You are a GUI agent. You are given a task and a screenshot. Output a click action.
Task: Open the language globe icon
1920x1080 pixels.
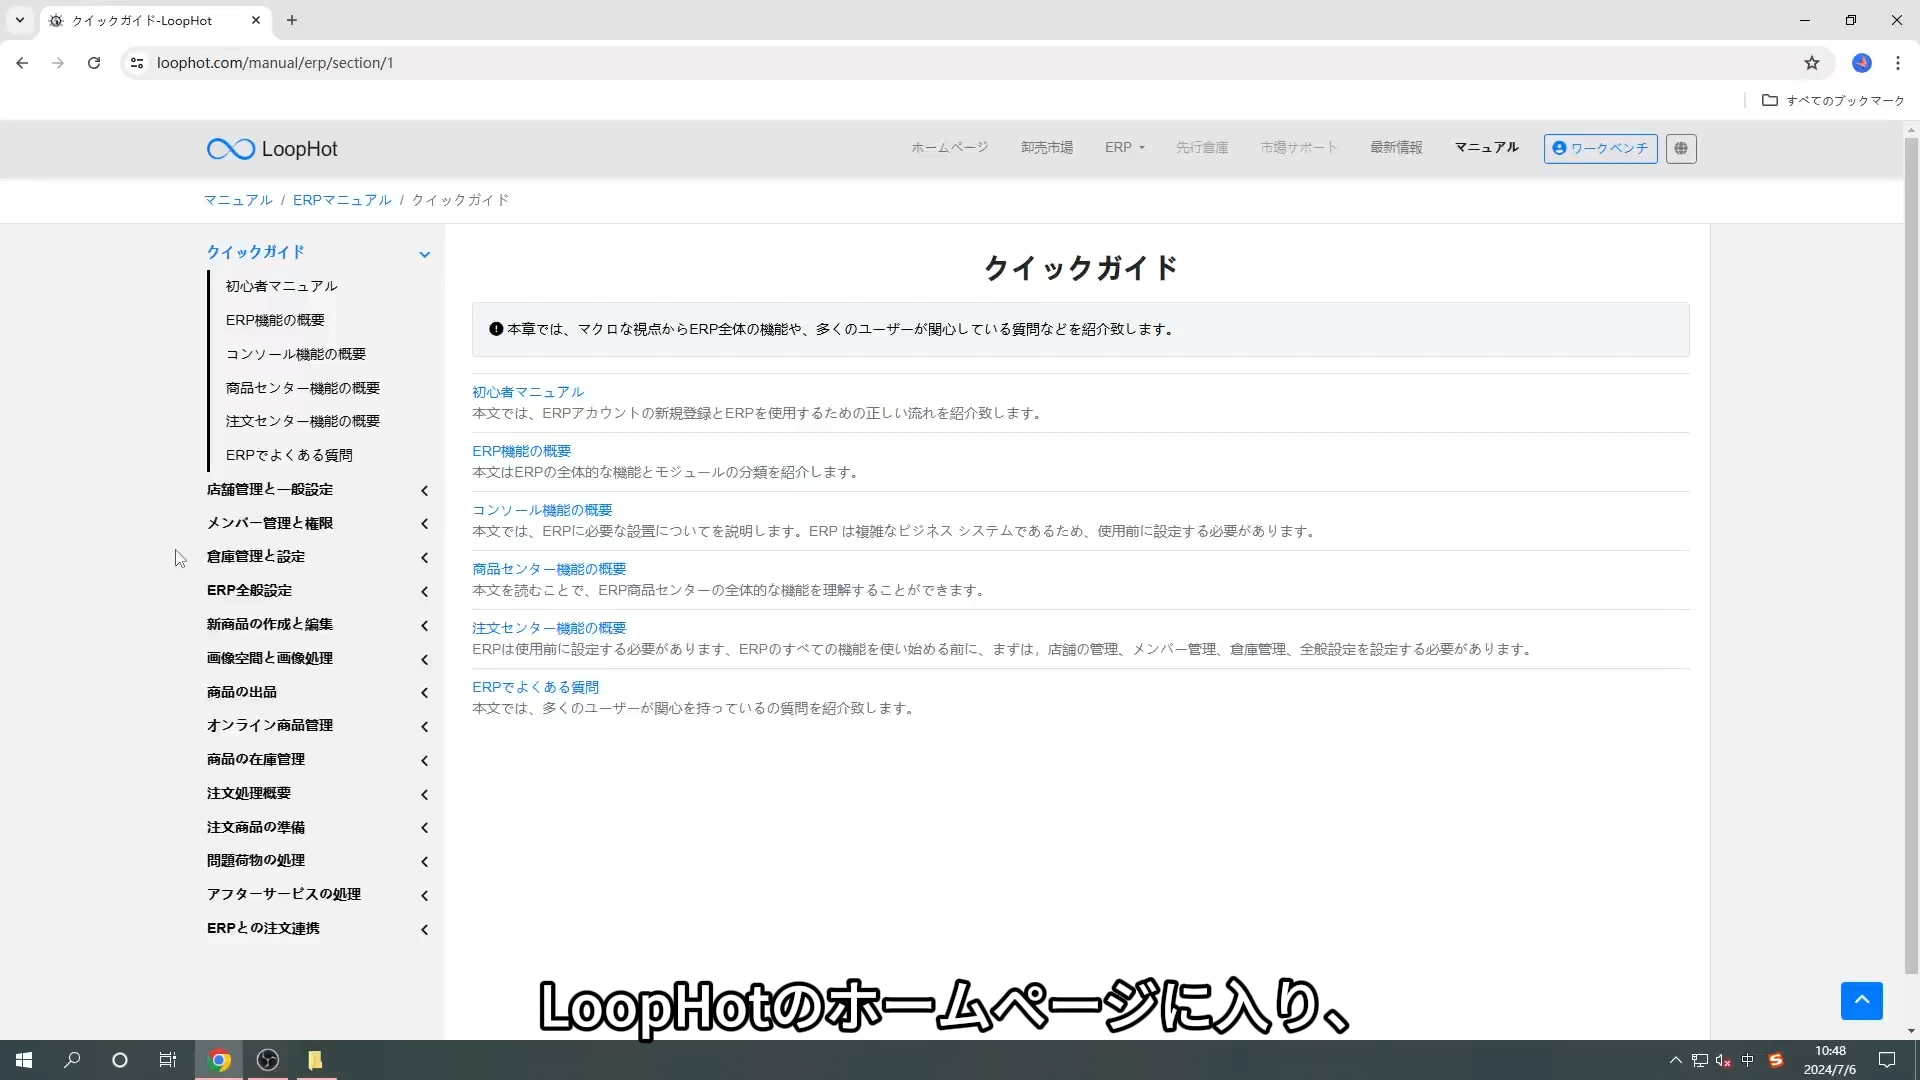coord(1681,148)
